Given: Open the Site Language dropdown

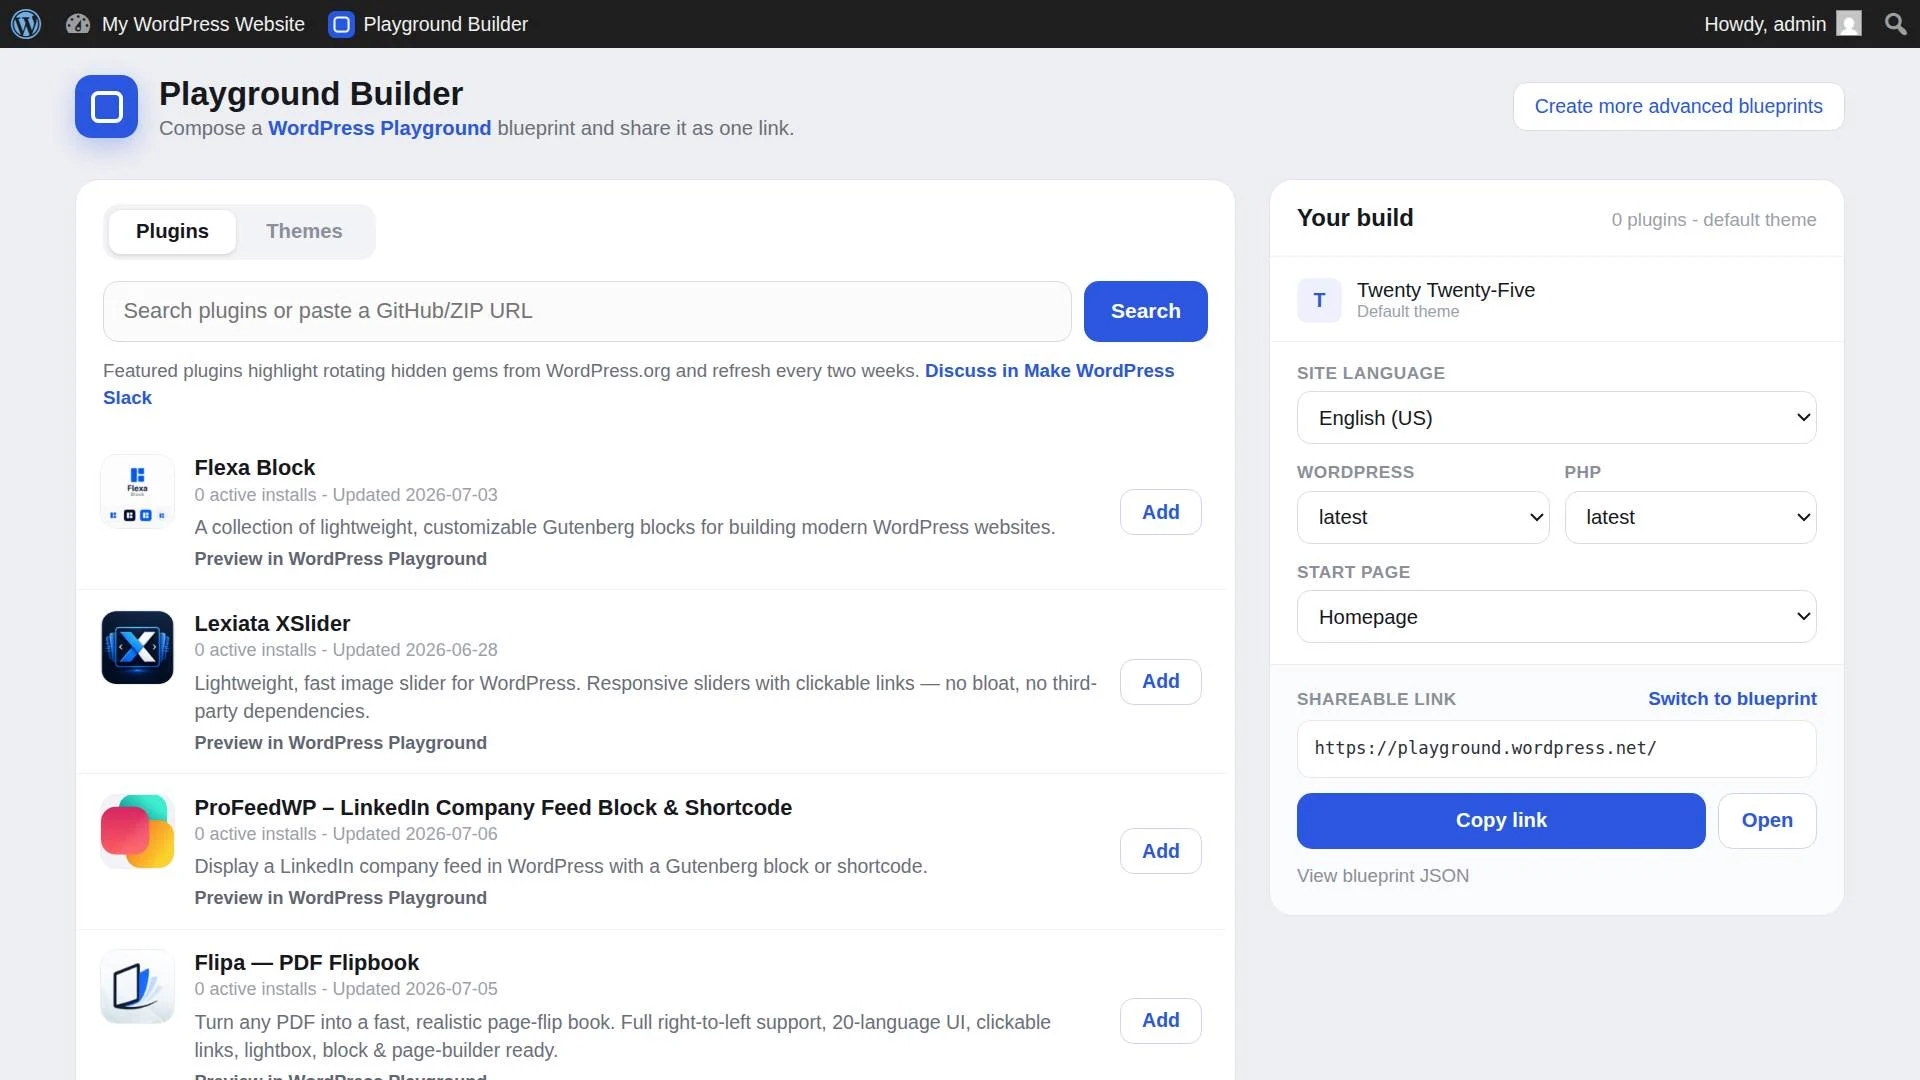Looking at the screenshot, I should [x=1556, y=418].
